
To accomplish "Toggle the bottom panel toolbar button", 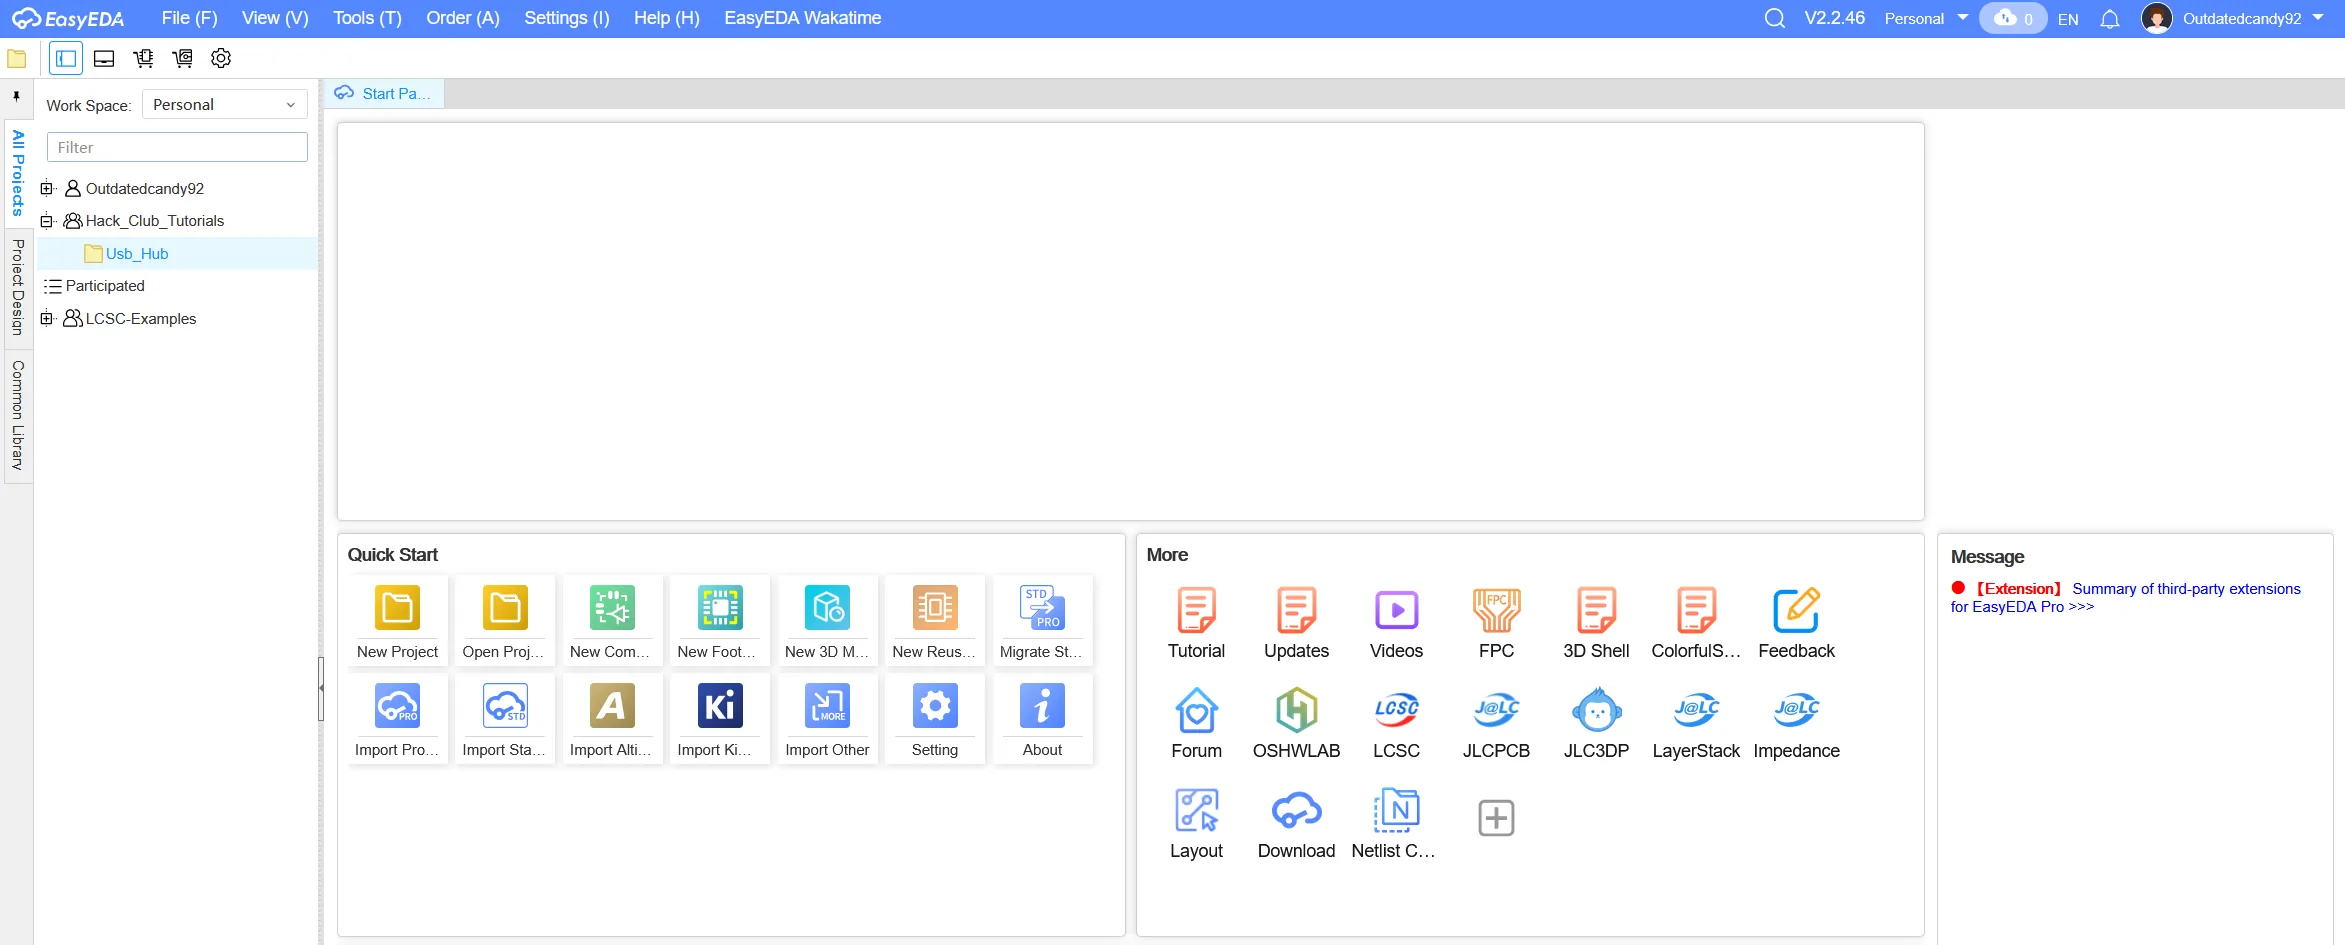I will coord(104,58).
